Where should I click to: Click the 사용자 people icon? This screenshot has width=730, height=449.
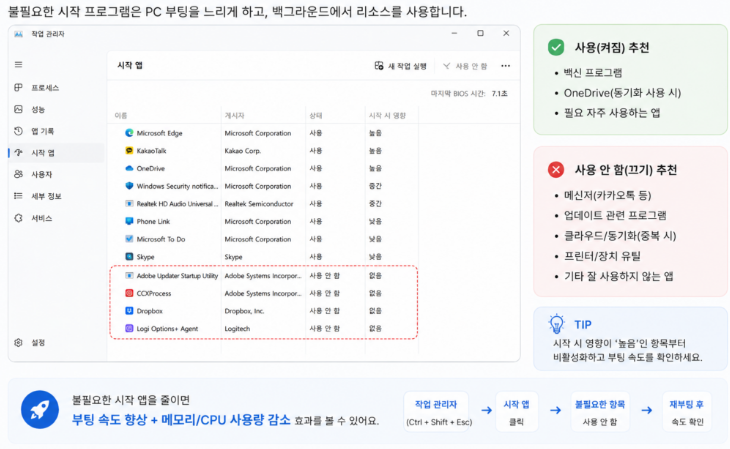pyautogui.click(x=18, y=174)
